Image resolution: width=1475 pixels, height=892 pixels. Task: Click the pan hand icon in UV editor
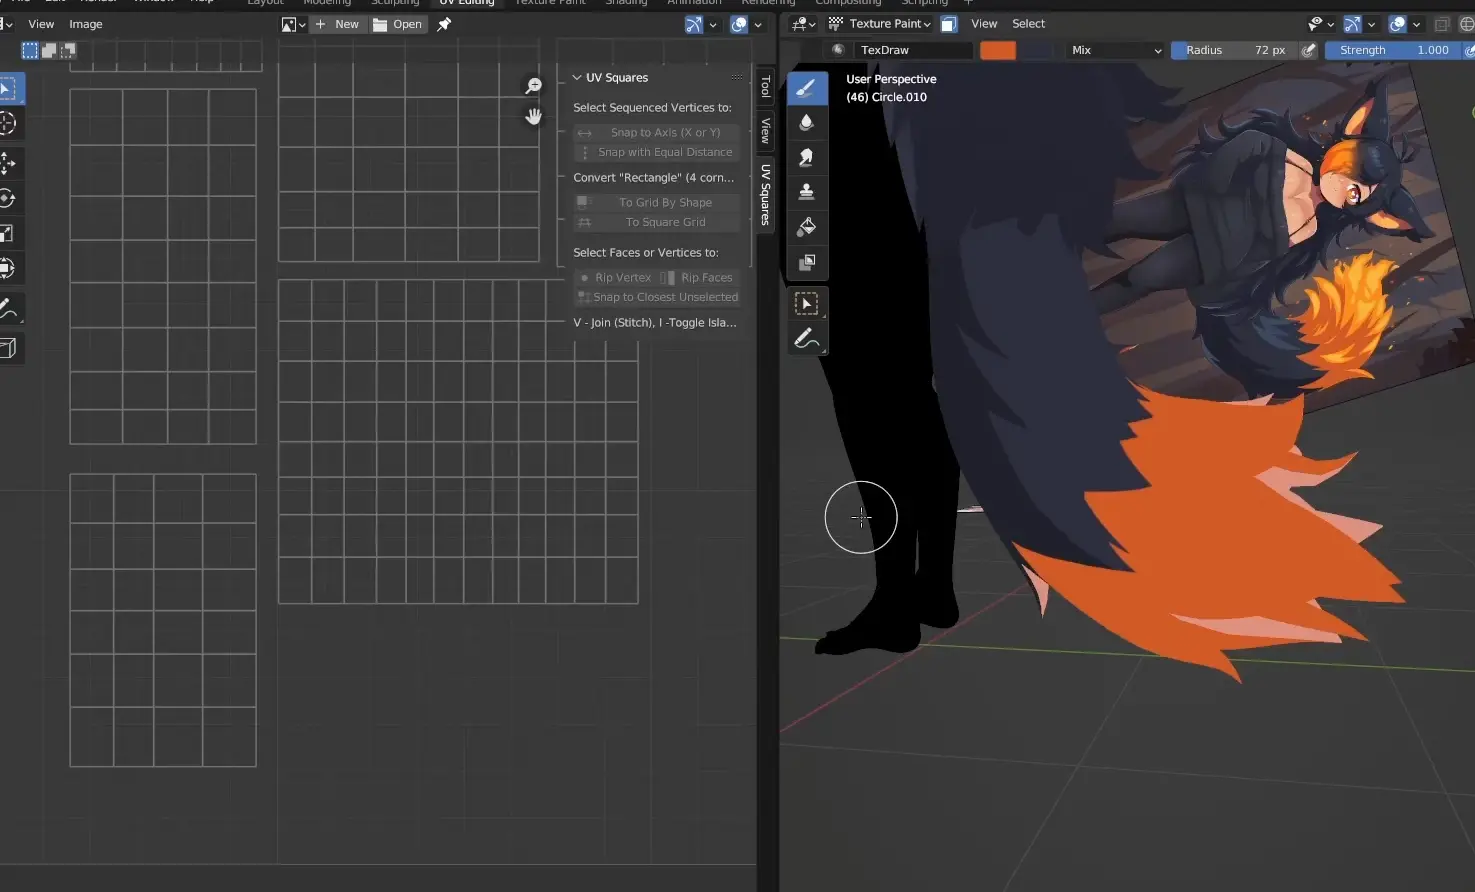[534, 116]
